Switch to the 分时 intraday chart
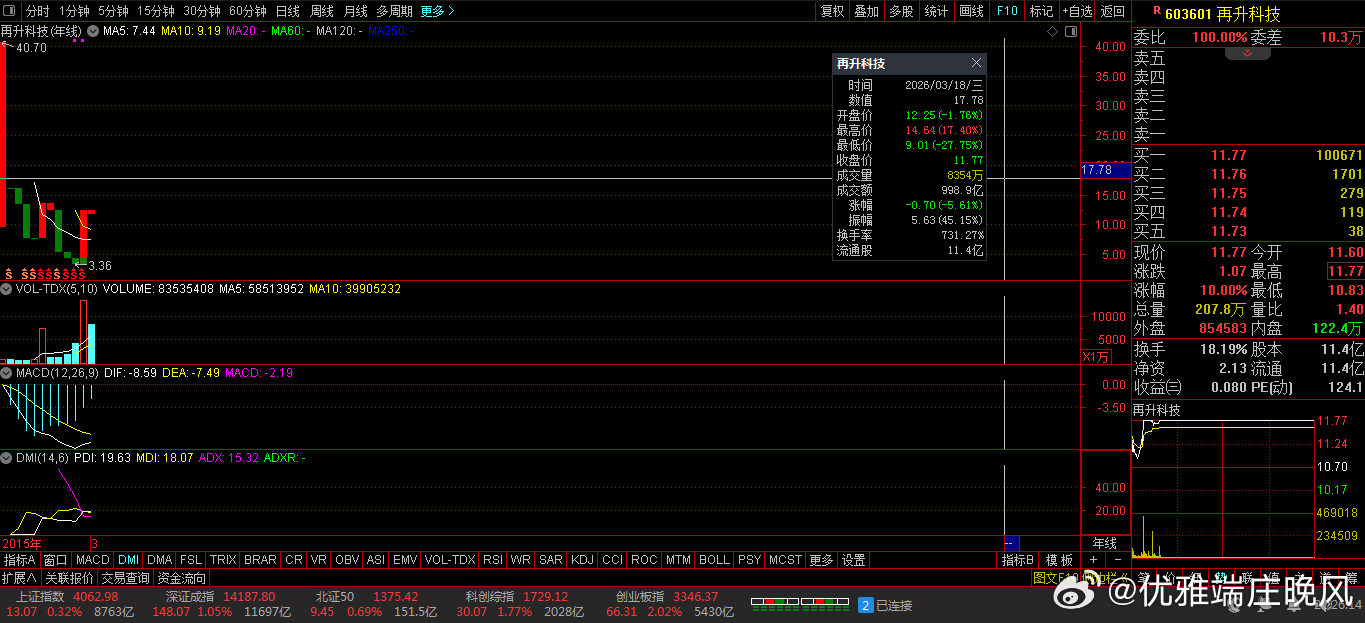This screenshot has height=623, width=1365. click(x=37, y=11)
